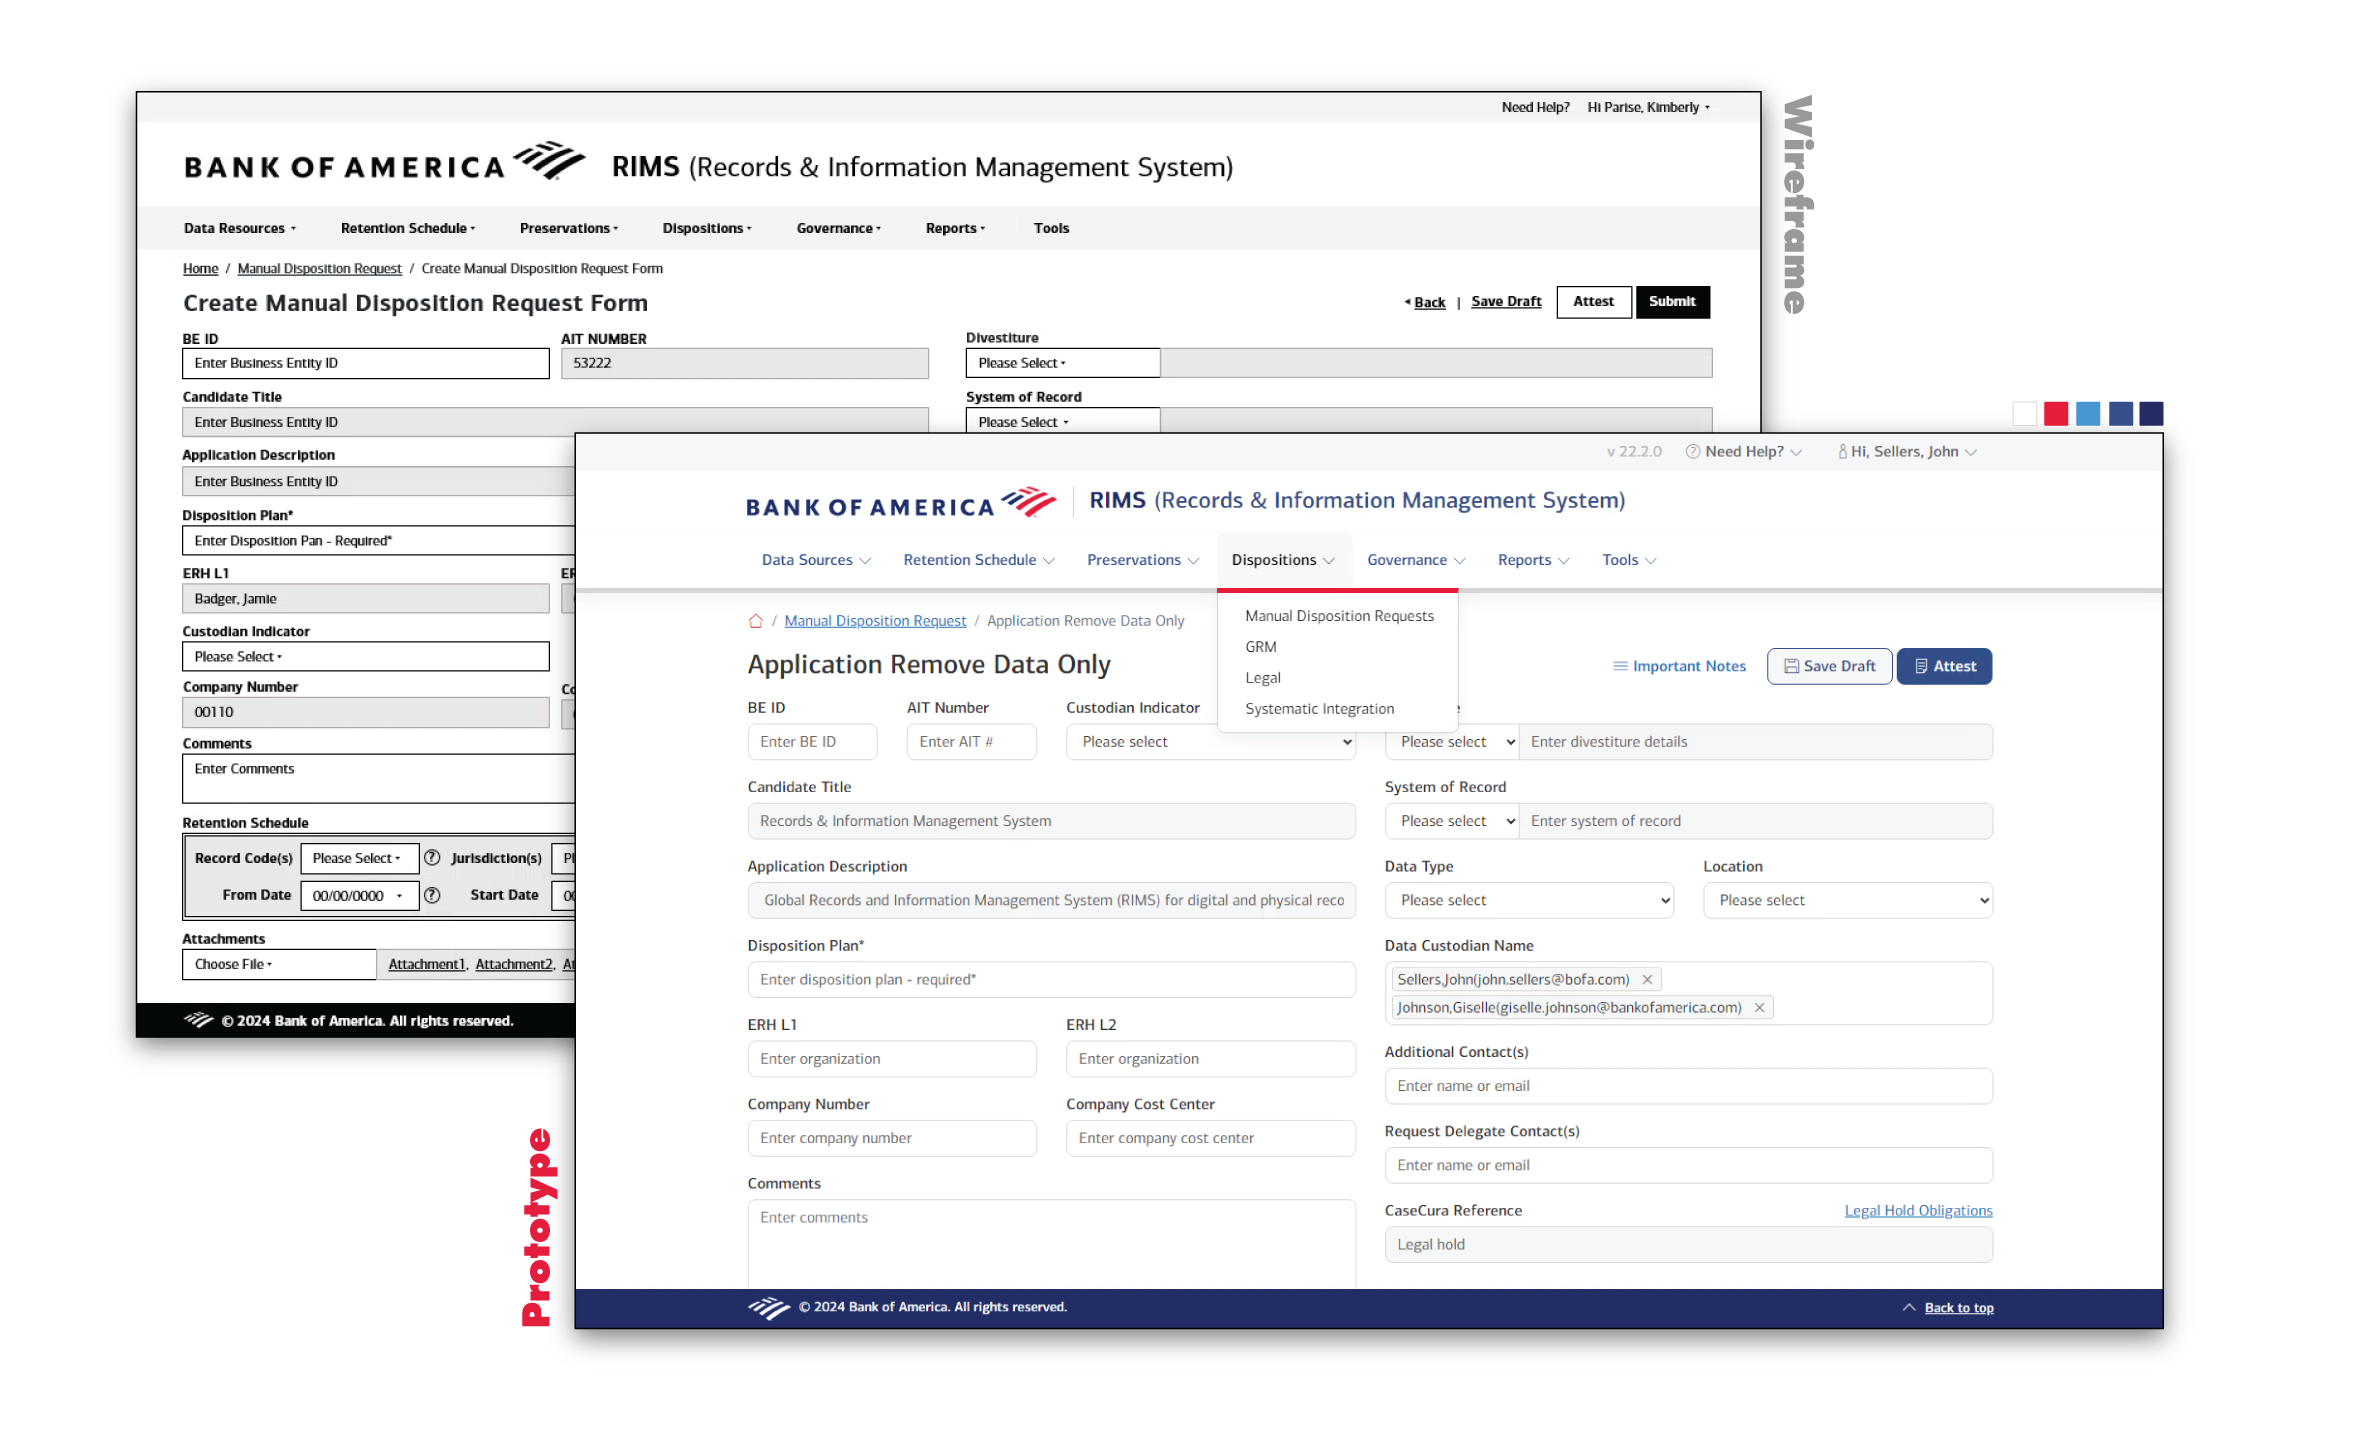This screenshot has height=1440, width=2376.
Task: Pick the red color swatch
Action: (x=2056, y=413)
